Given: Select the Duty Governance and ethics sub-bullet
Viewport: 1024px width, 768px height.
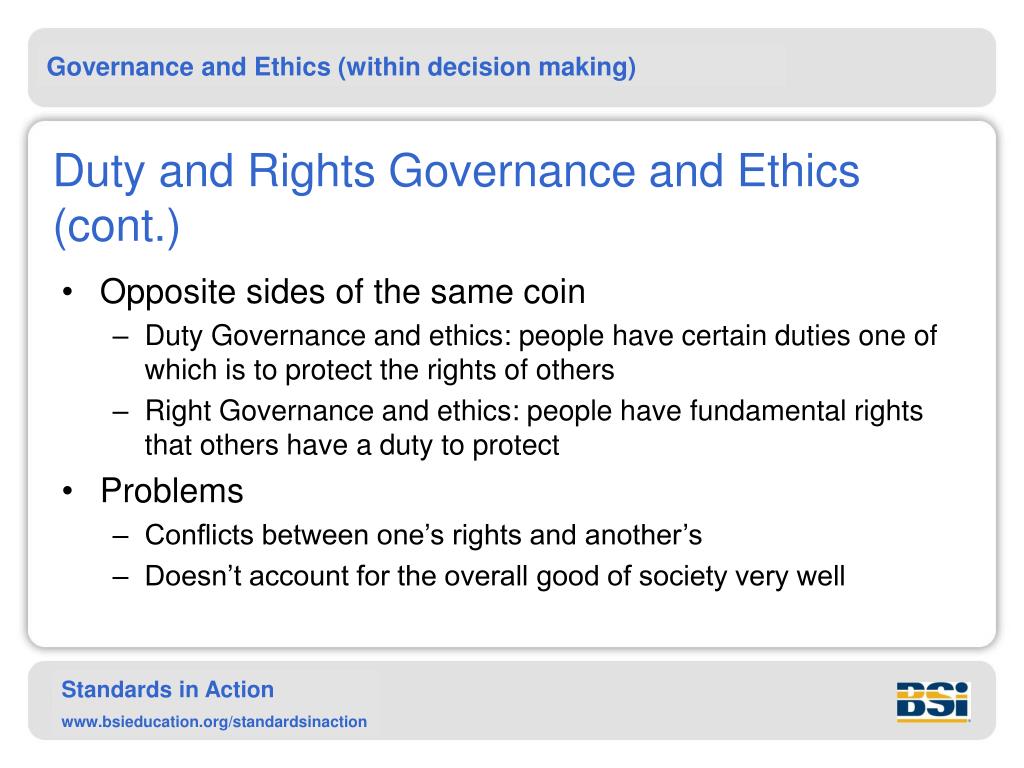Looking at the screenshot, I should click(x=541, y=353).
